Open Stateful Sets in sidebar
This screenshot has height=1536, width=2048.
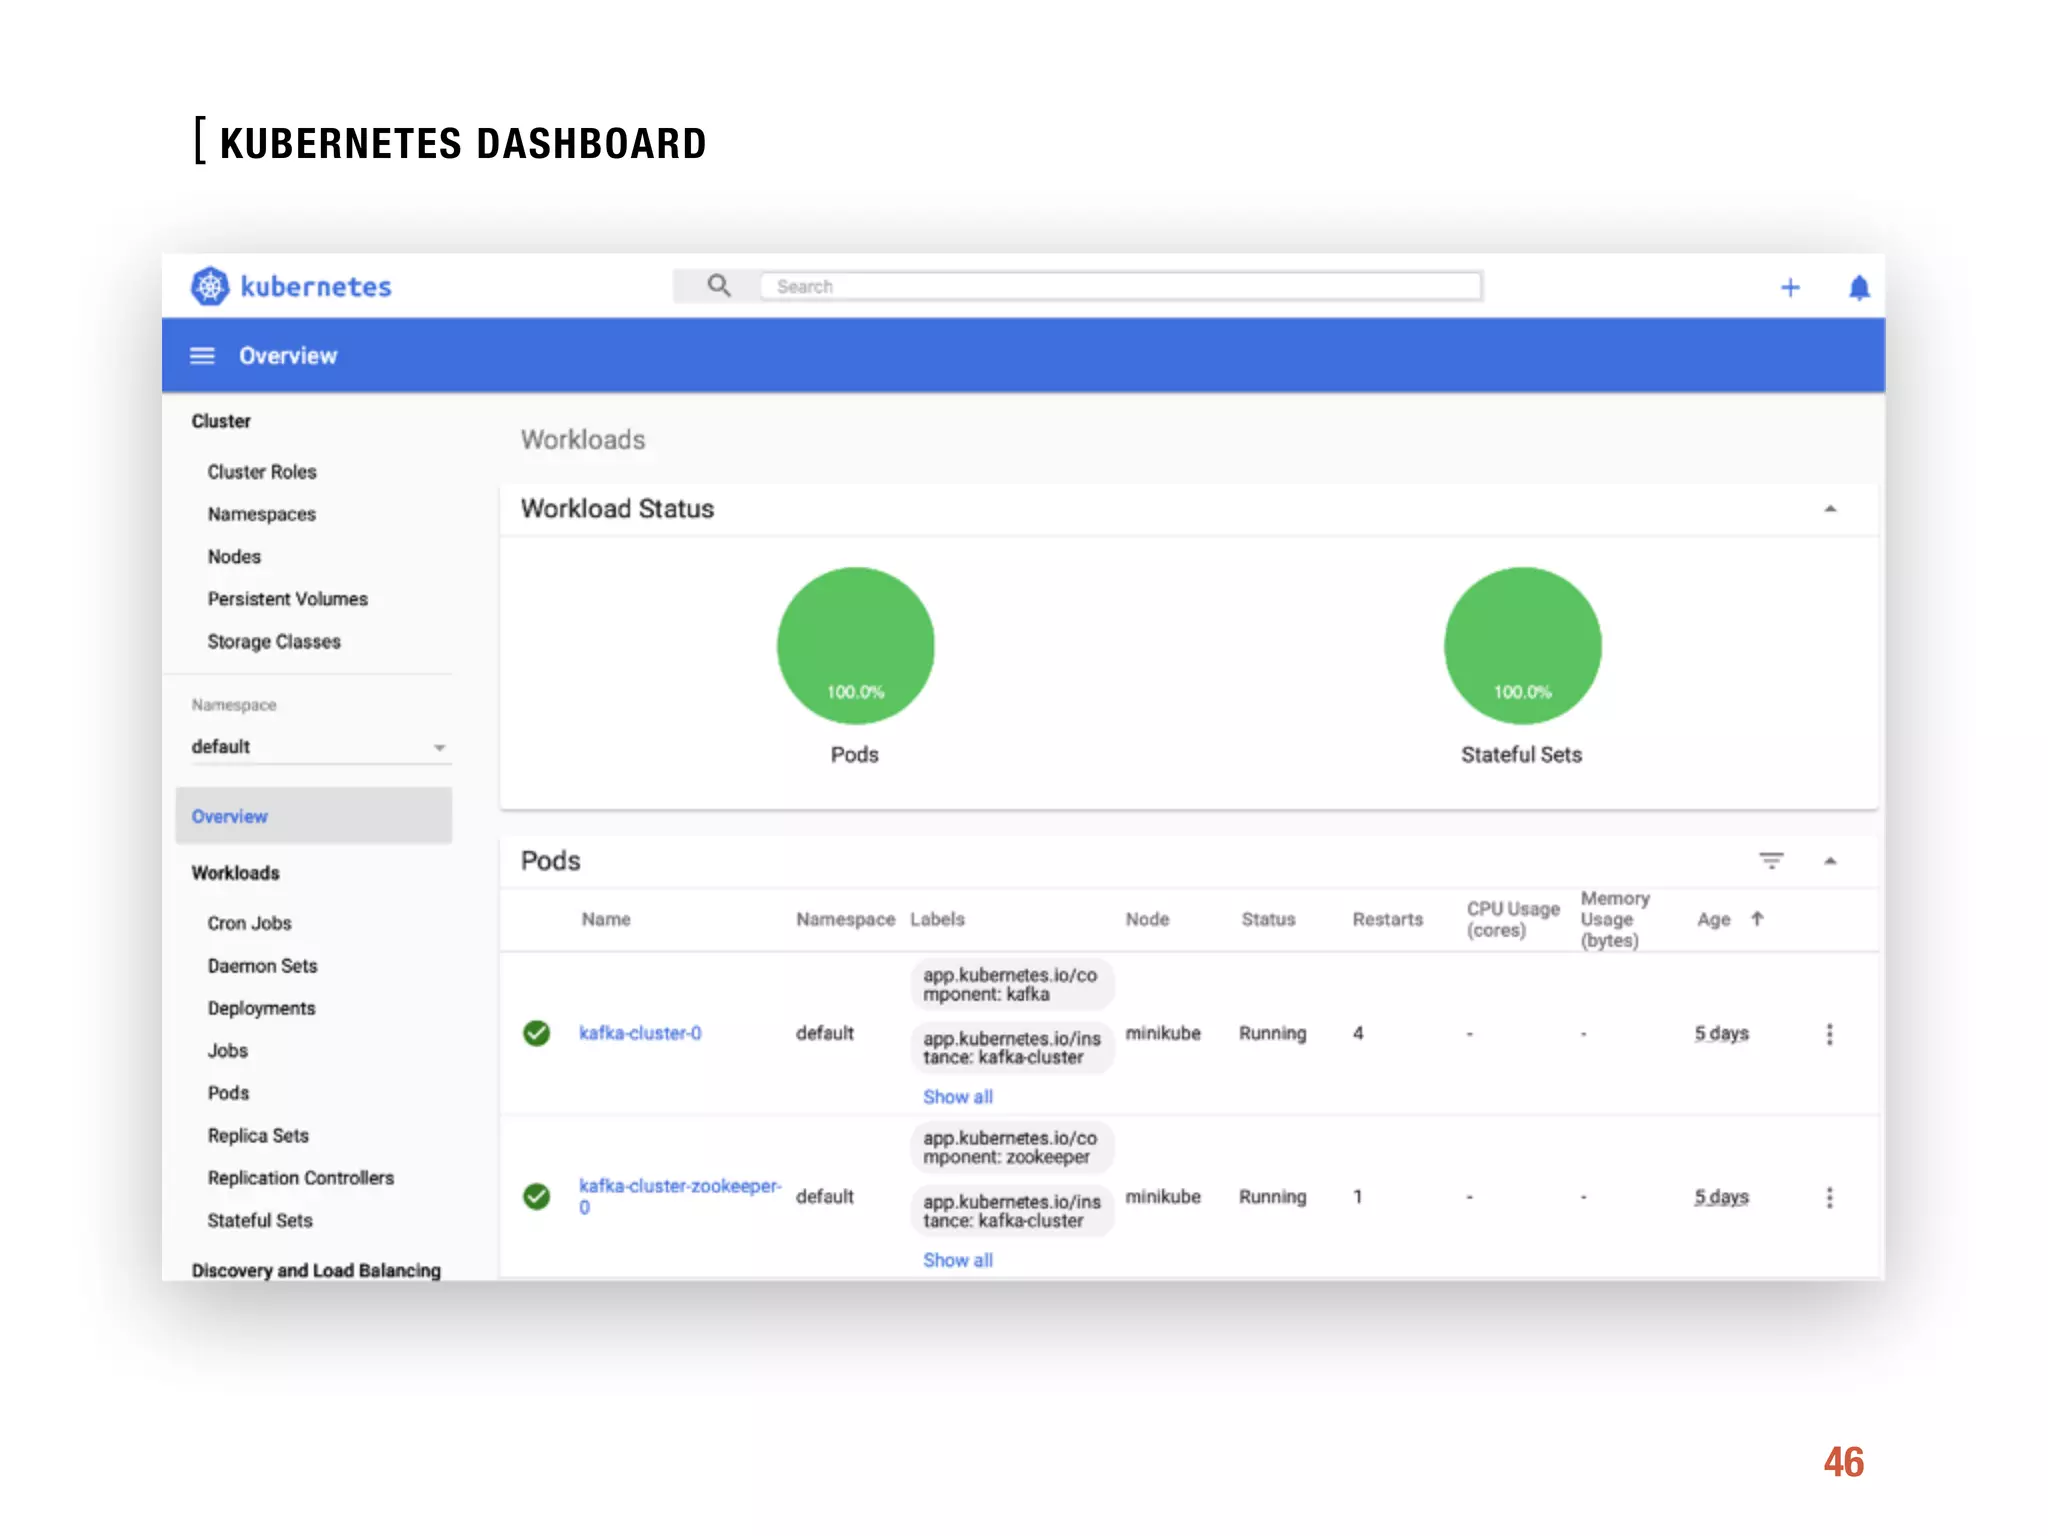260,1221
